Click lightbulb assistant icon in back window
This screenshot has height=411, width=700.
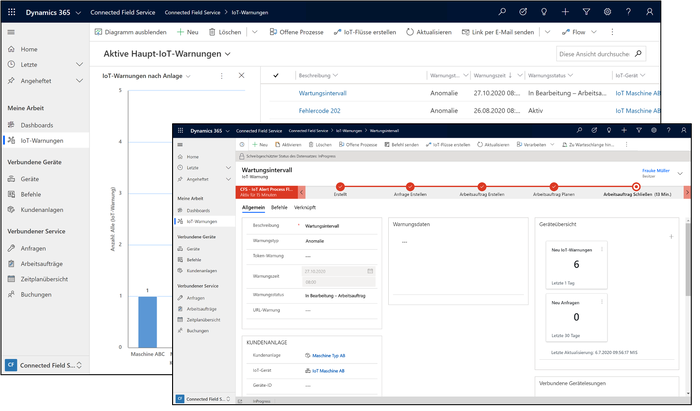click(544, 12)
